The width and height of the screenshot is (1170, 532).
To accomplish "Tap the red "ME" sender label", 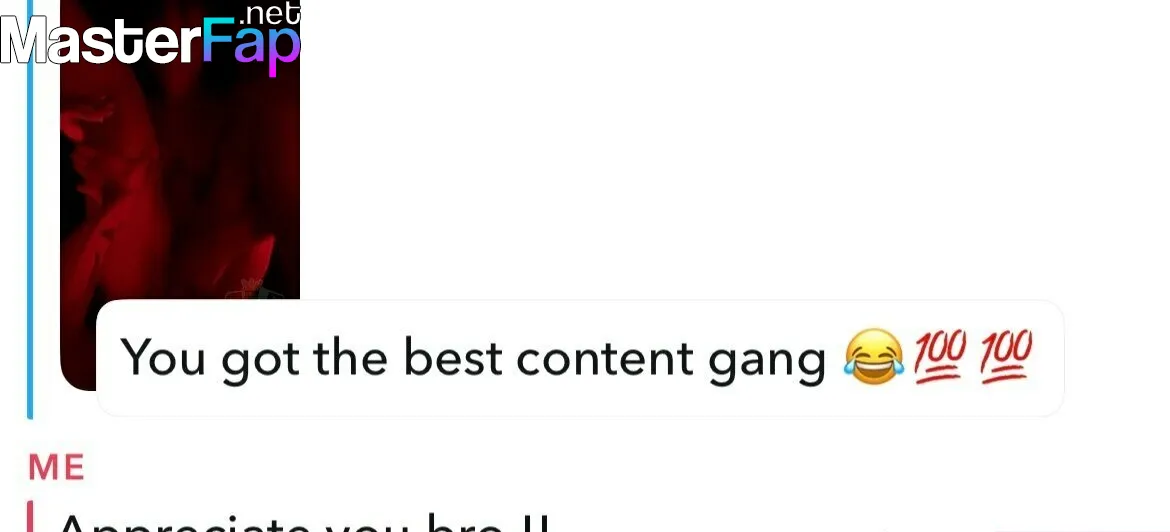I will [x=57, y=468].
